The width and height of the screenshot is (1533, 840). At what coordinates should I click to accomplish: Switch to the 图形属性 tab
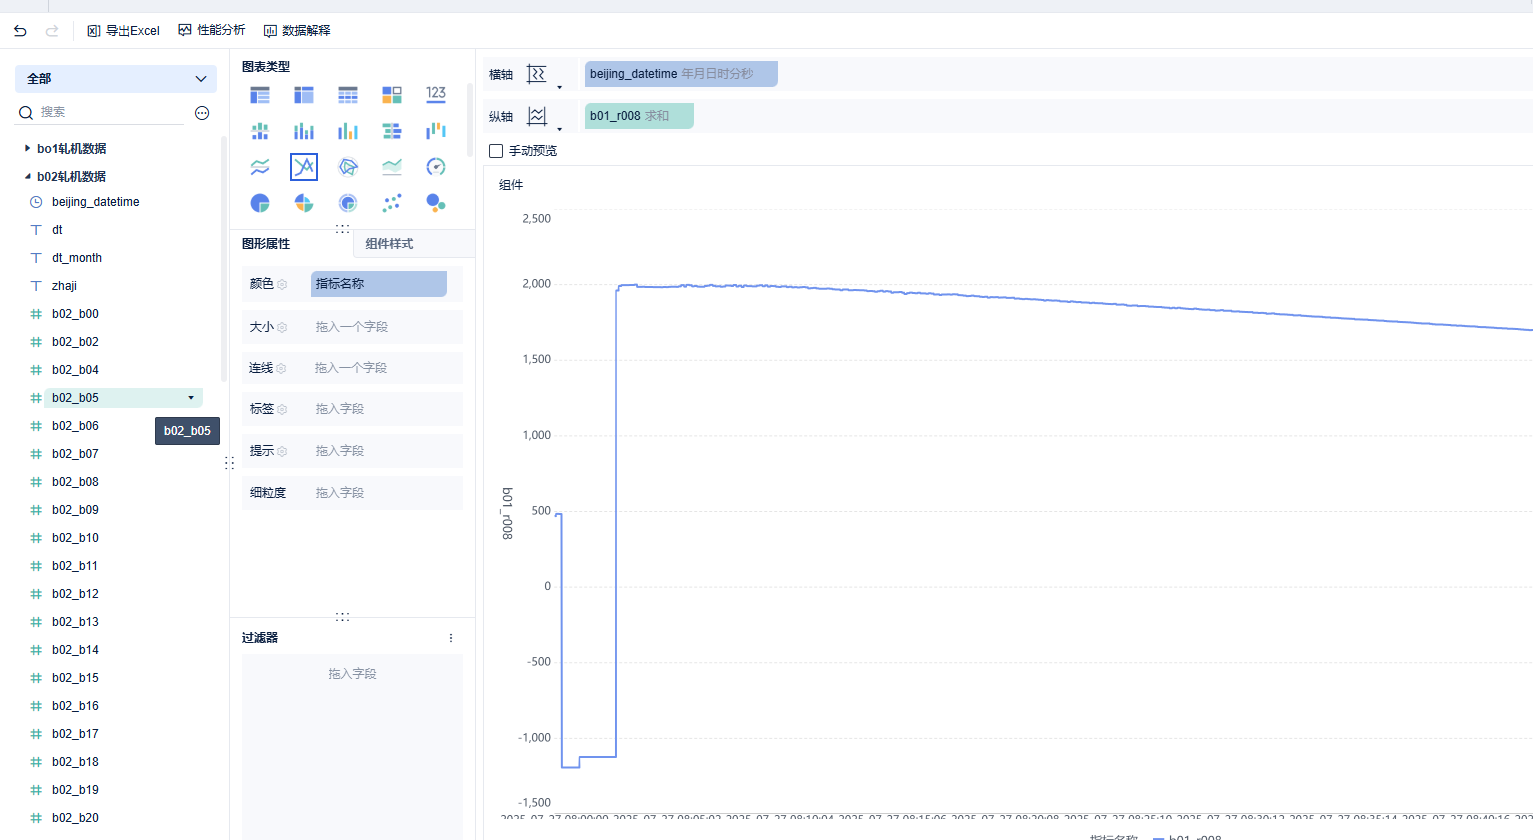[266, 244]
